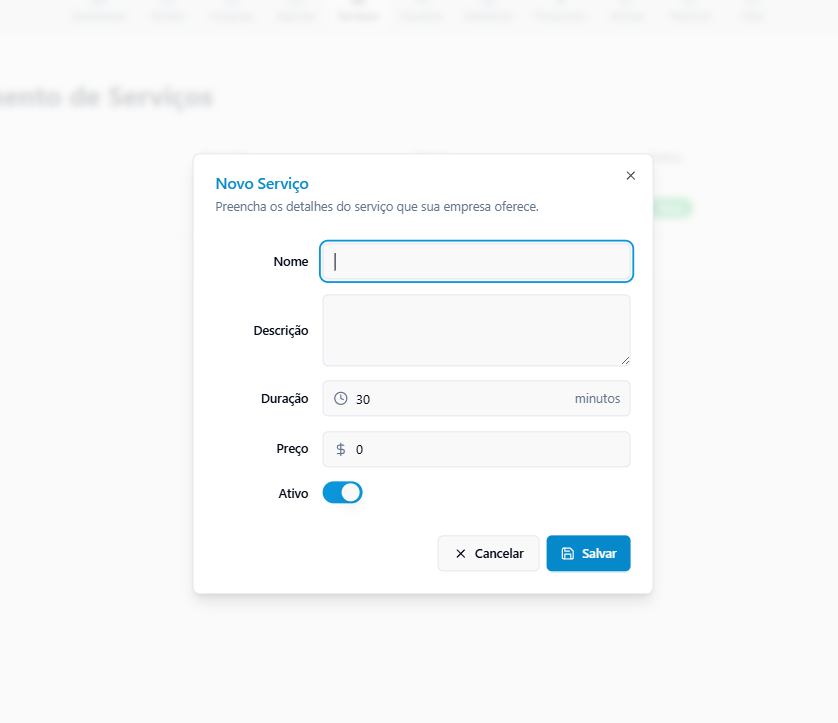Click the Novo Serviço dialog title
This screenshot has height=723, width=838.
[262, 184]
